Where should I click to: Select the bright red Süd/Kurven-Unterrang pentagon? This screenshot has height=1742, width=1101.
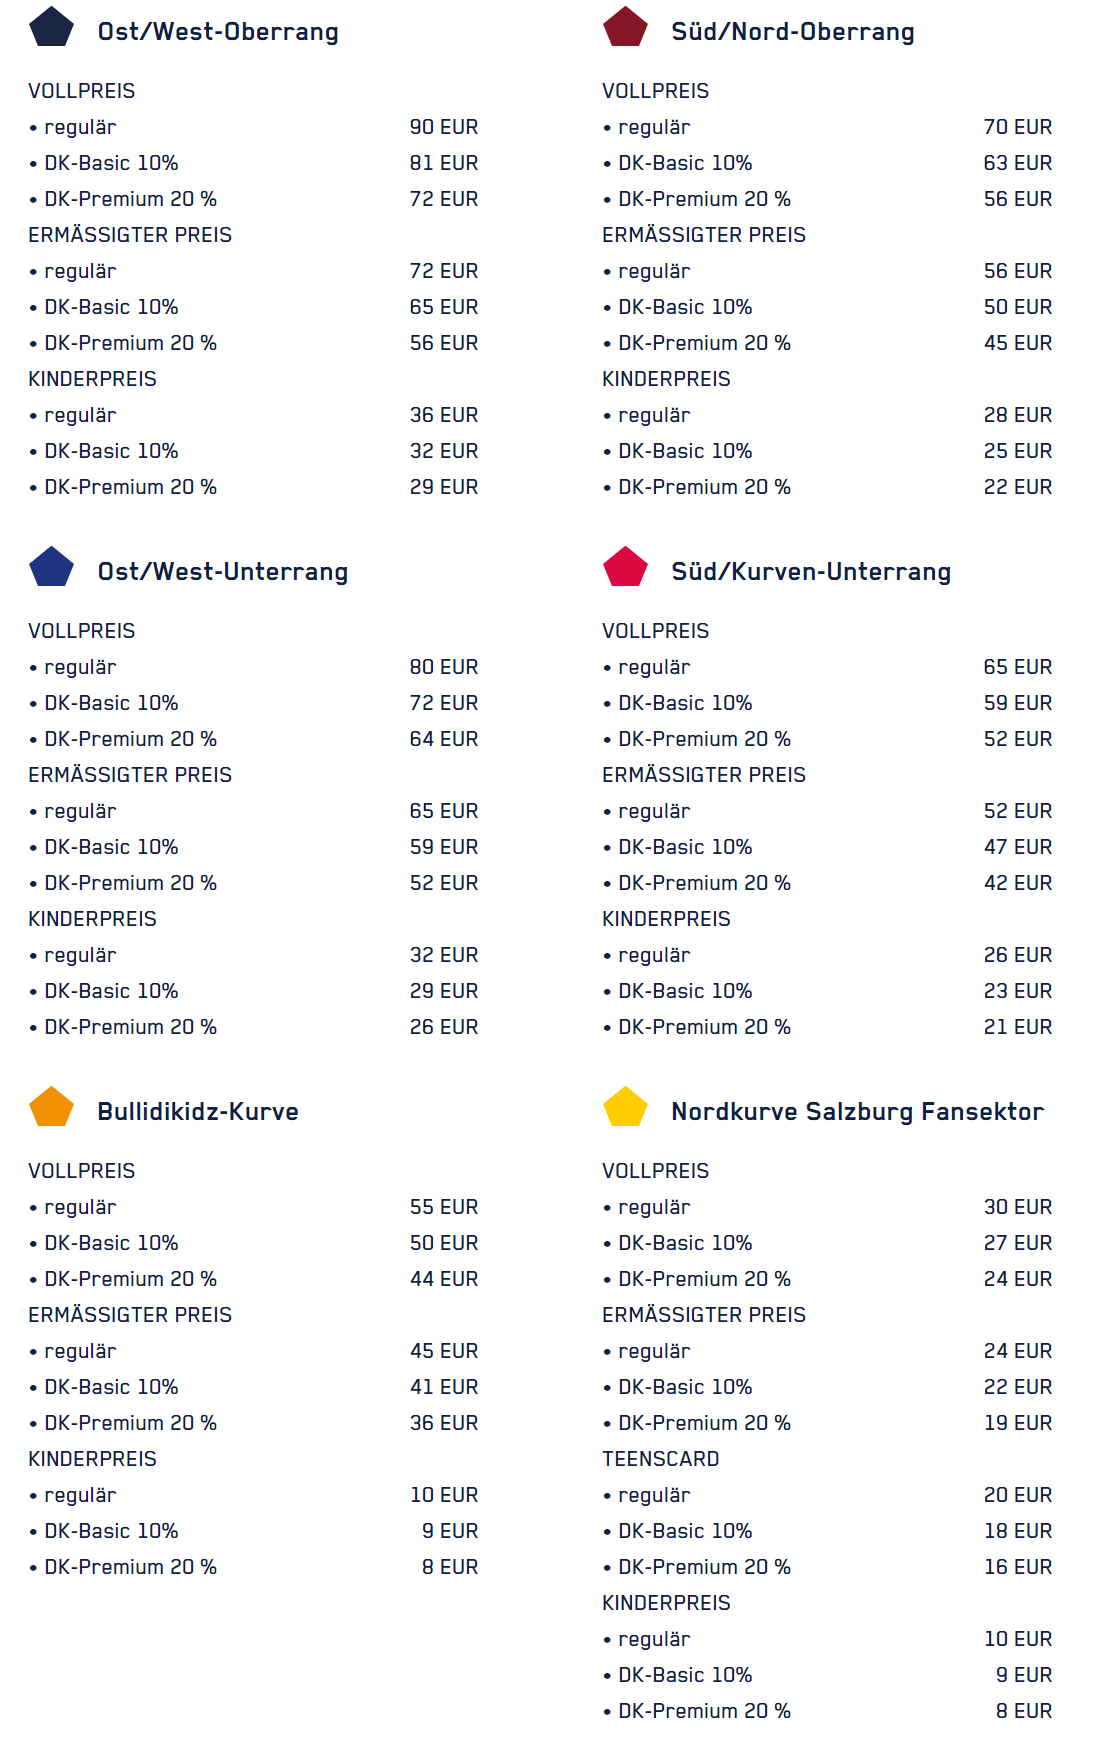point(625,568)
